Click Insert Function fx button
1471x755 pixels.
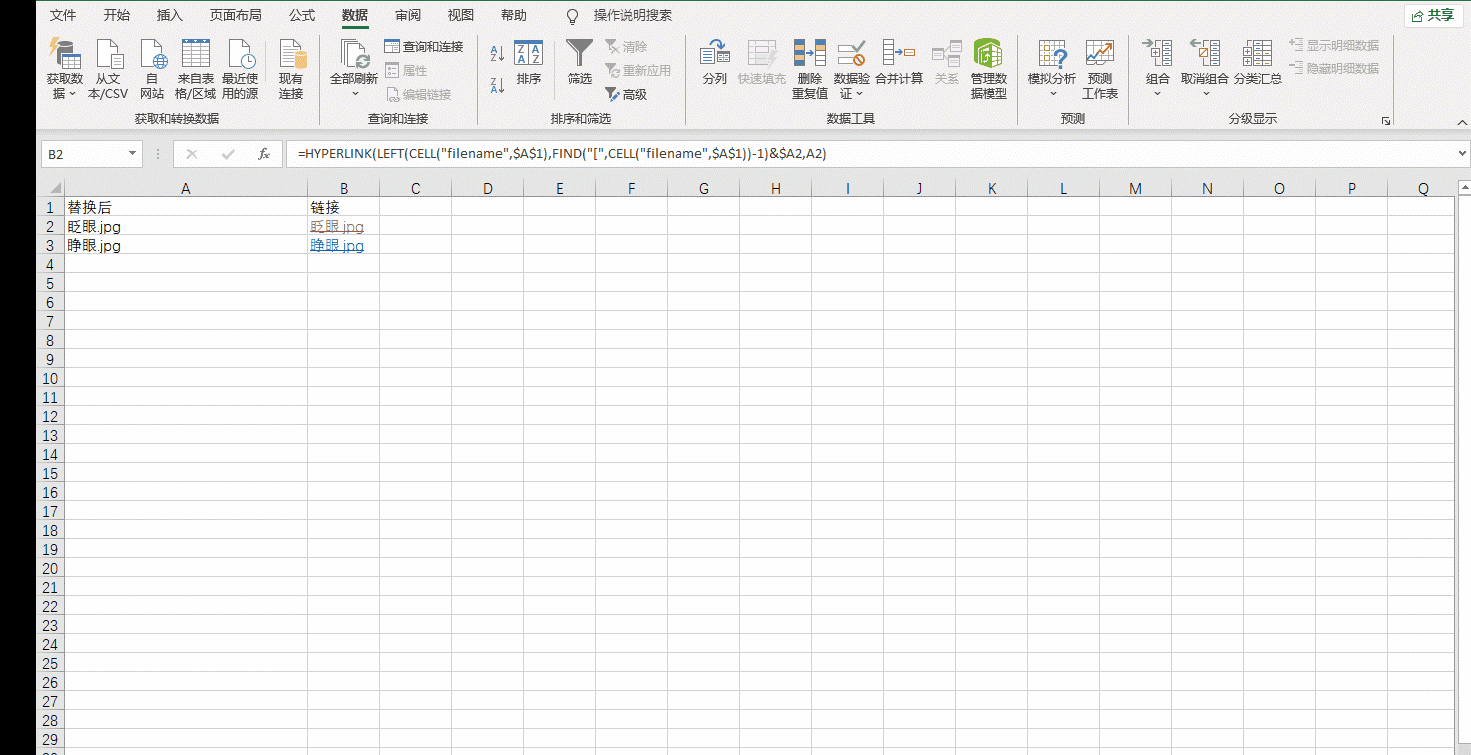264,154
